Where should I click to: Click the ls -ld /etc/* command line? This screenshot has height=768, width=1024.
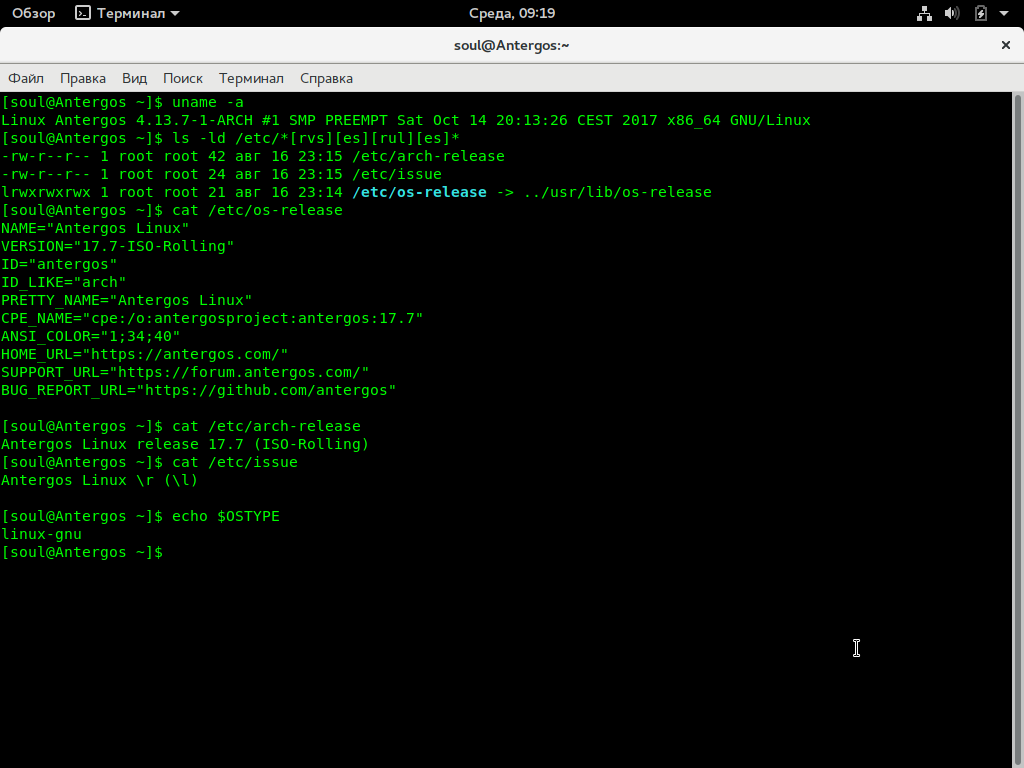pos(230,138)
